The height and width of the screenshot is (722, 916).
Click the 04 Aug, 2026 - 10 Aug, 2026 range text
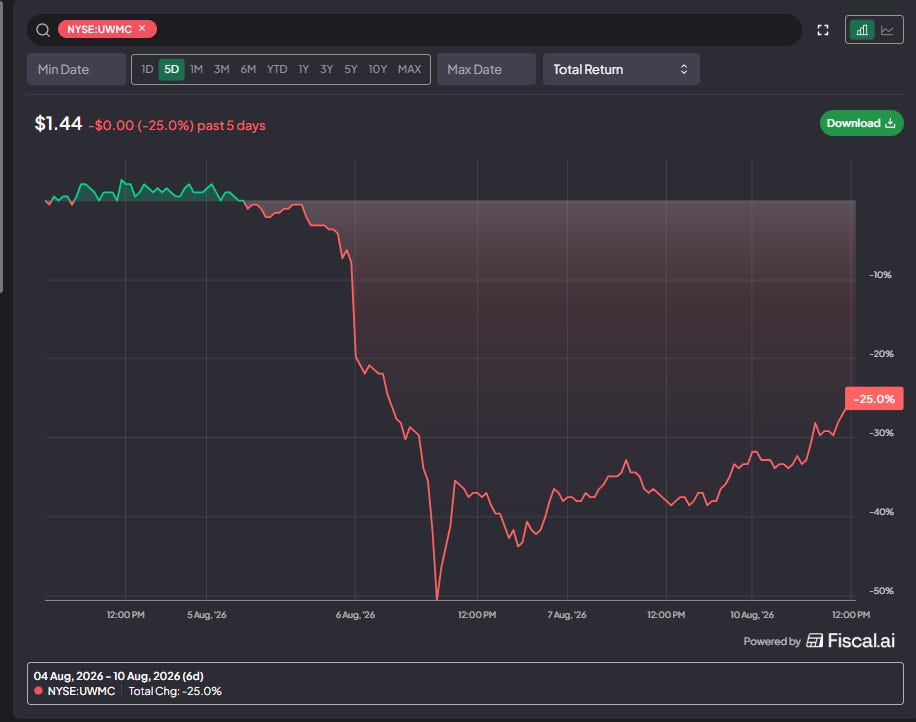pos(119,676)
